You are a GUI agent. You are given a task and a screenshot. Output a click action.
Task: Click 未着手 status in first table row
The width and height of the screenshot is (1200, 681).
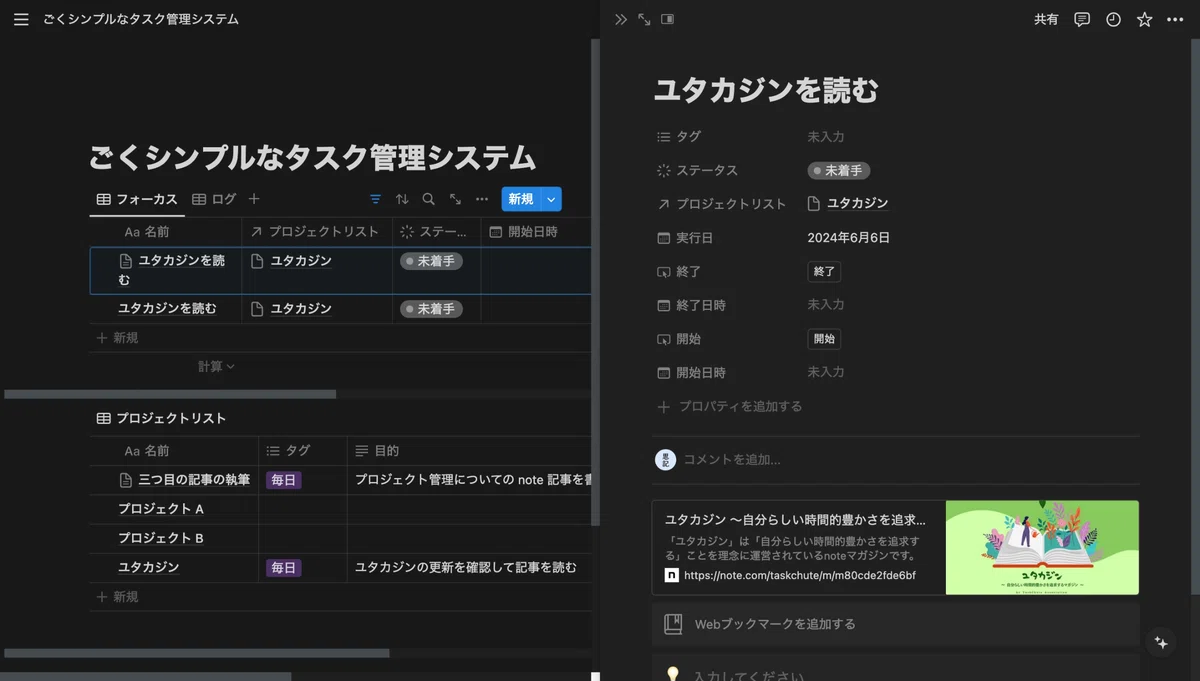point(431,261)
